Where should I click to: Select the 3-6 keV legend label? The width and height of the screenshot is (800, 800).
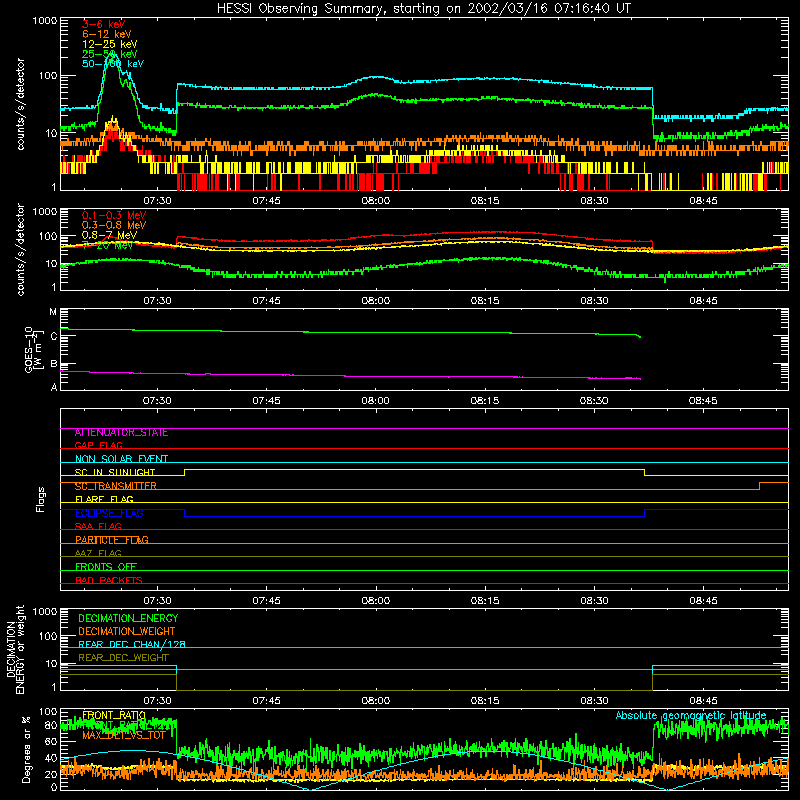point(103,24)
